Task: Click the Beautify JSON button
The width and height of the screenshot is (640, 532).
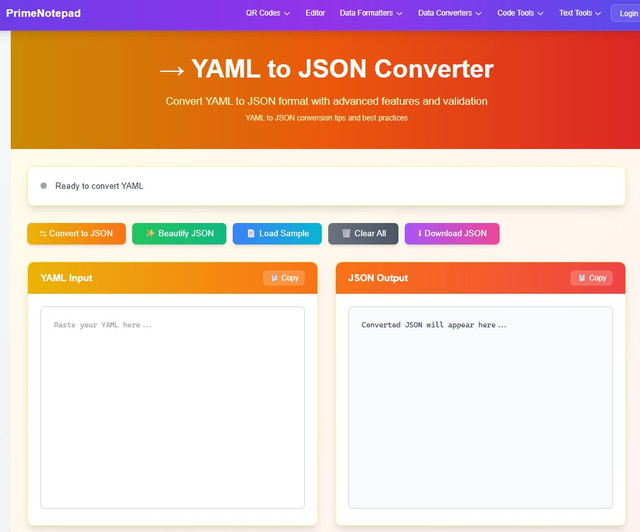Action: click(x=179, y=234)
